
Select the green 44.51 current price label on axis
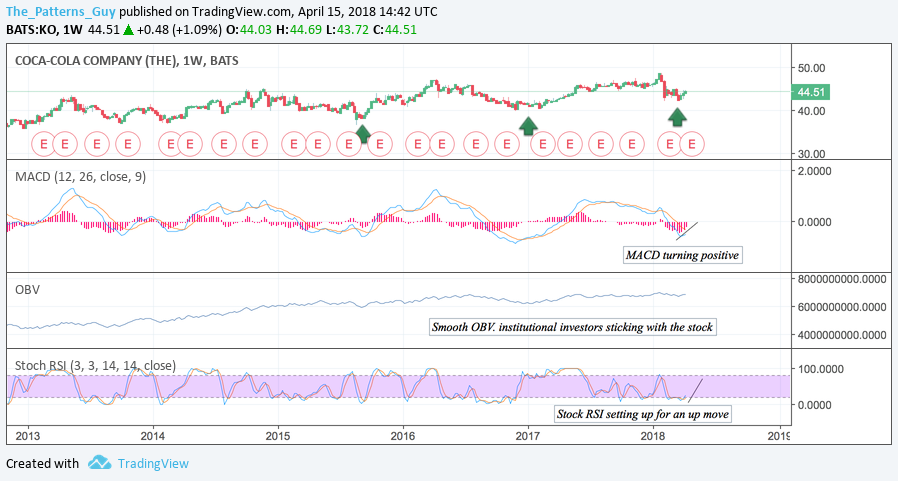811,92
